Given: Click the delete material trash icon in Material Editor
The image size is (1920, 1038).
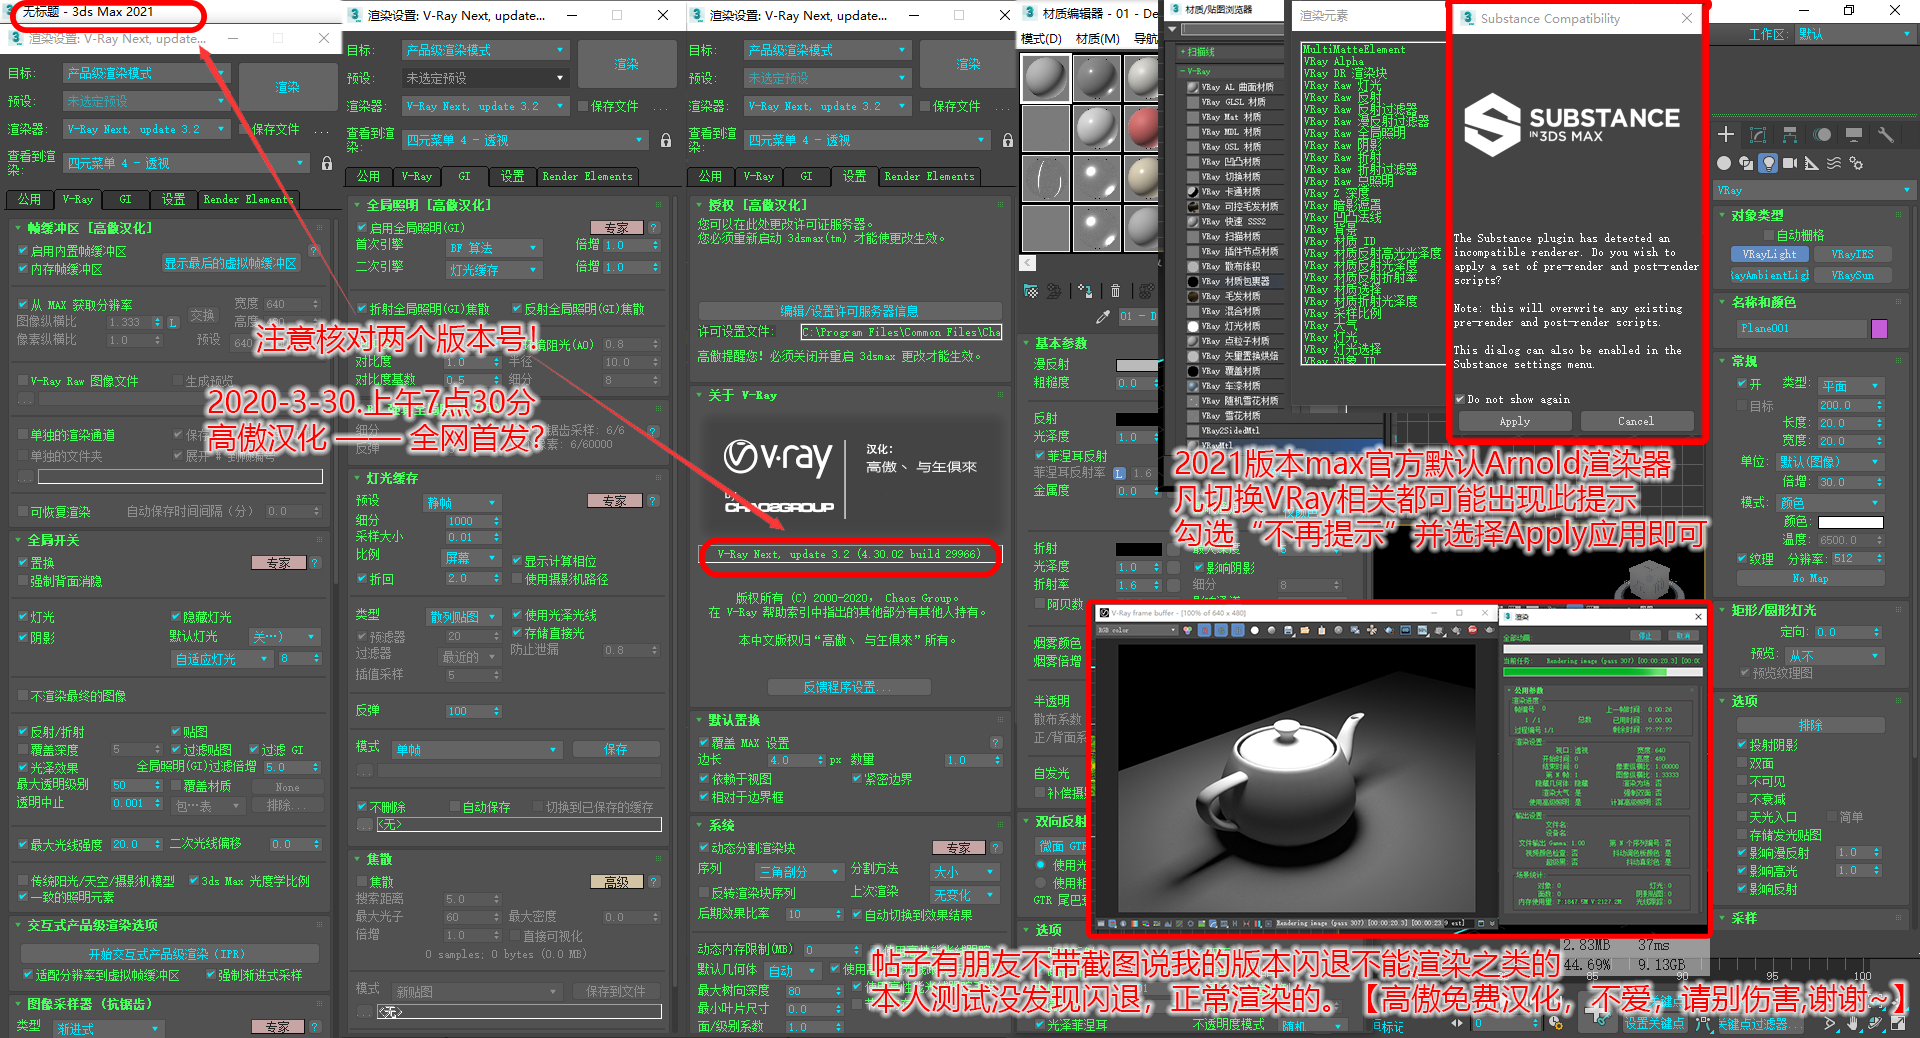Looking at the screenshot, I should tap(1116, 291).
